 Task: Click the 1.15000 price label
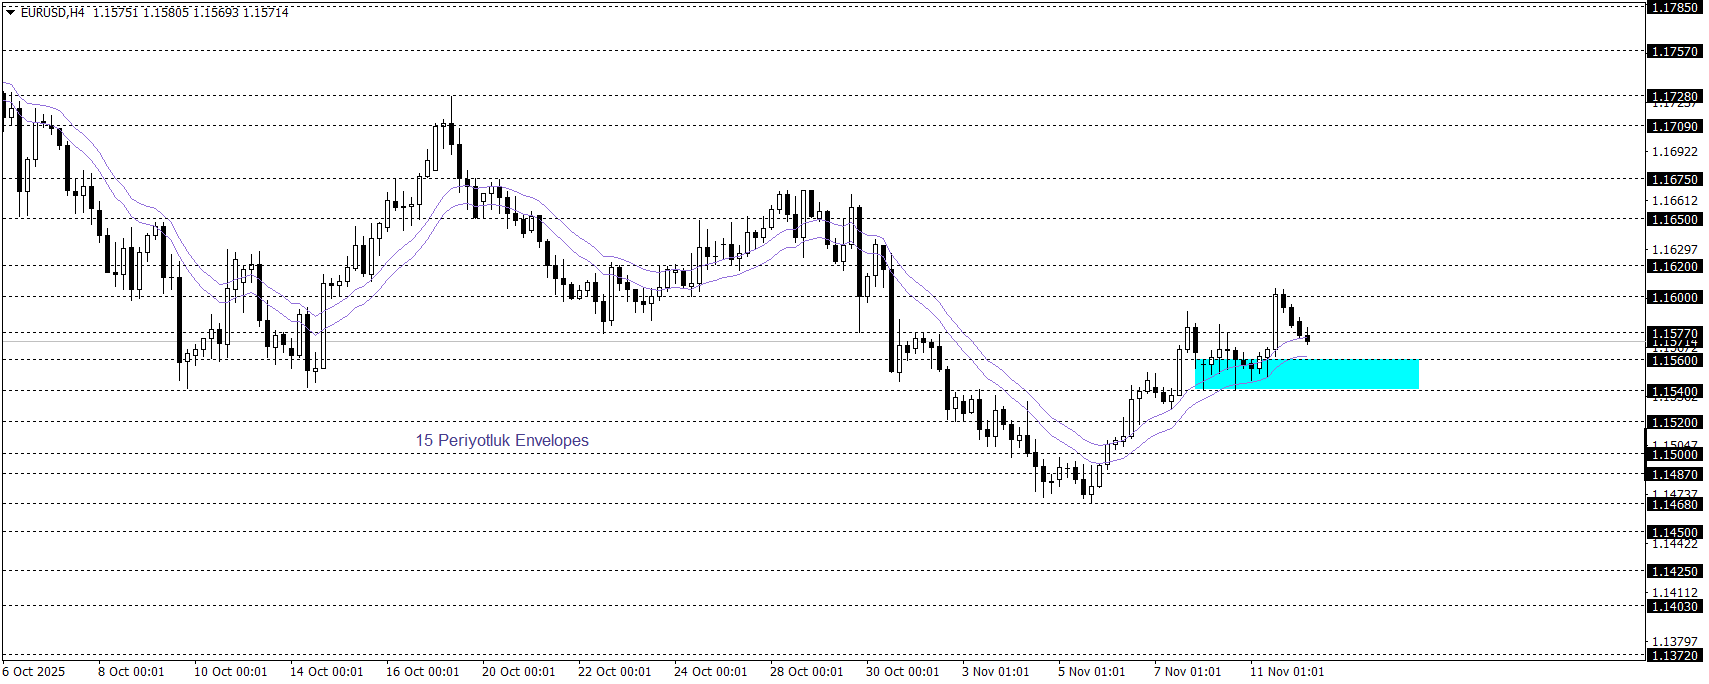coord(1674,454)
